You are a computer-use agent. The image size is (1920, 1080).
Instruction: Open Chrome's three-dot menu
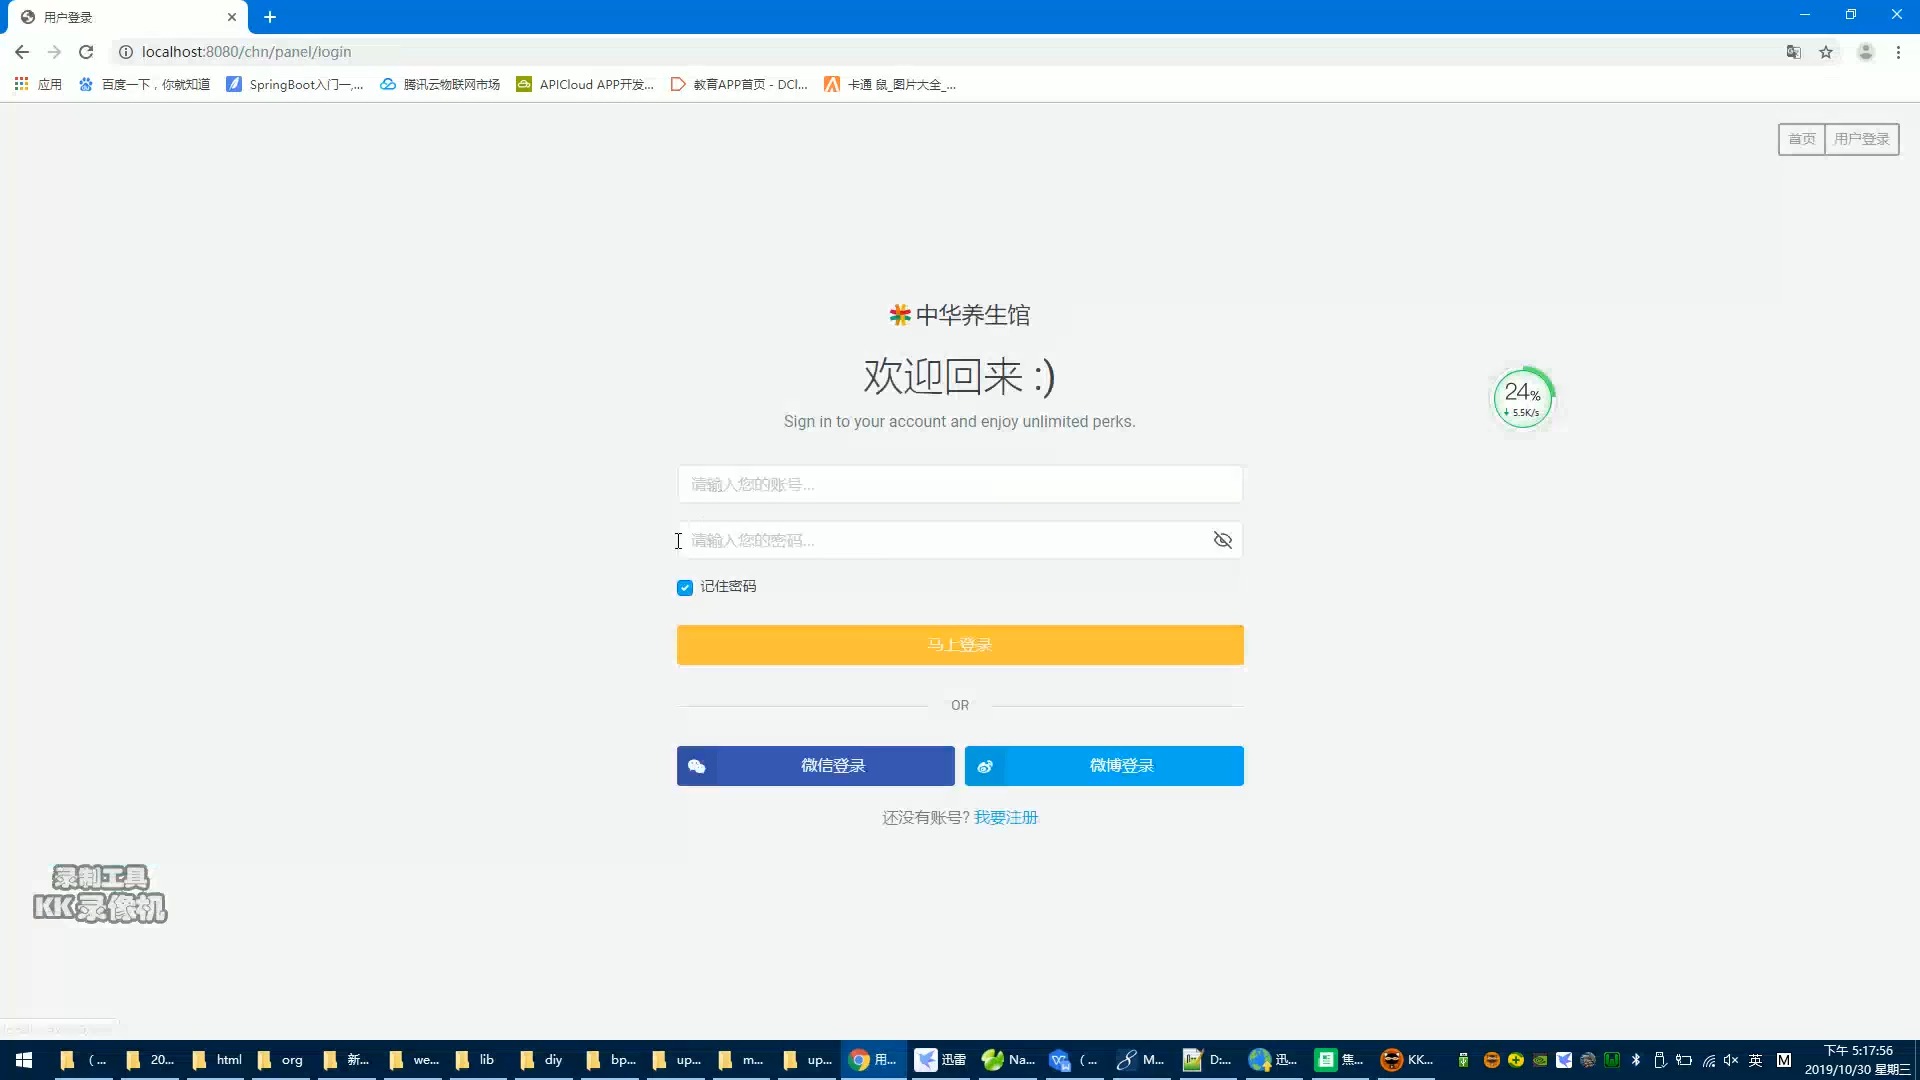(x=1898, y=52)
